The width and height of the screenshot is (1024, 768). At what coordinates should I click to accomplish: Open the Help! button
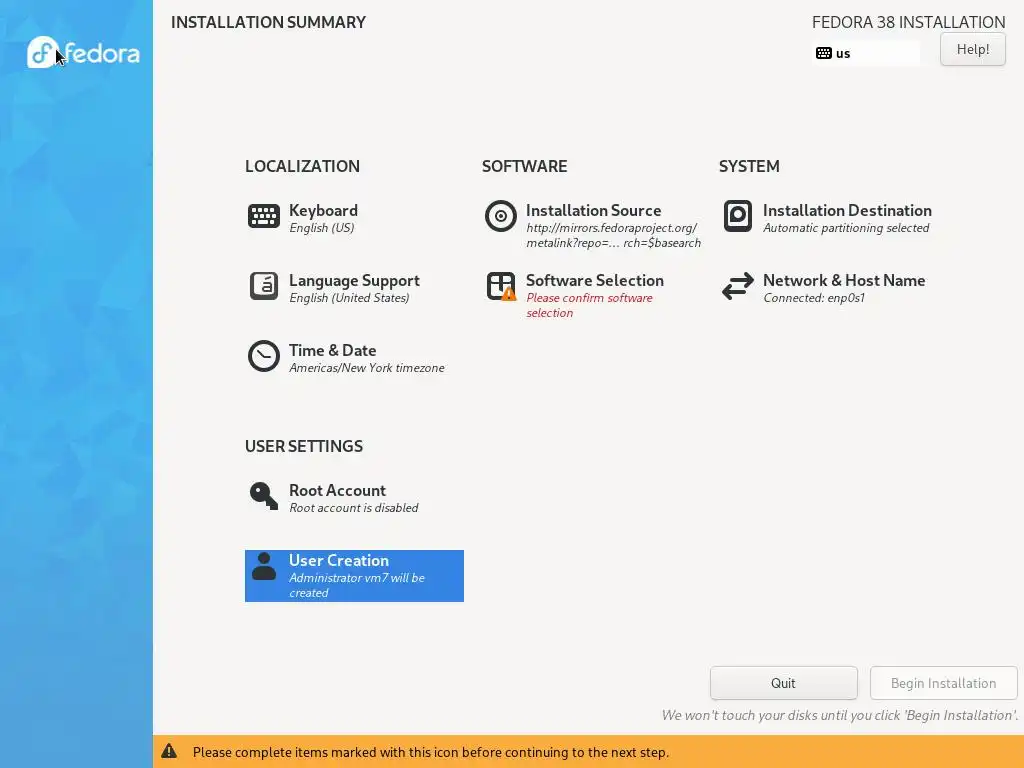tap(972, 49)
